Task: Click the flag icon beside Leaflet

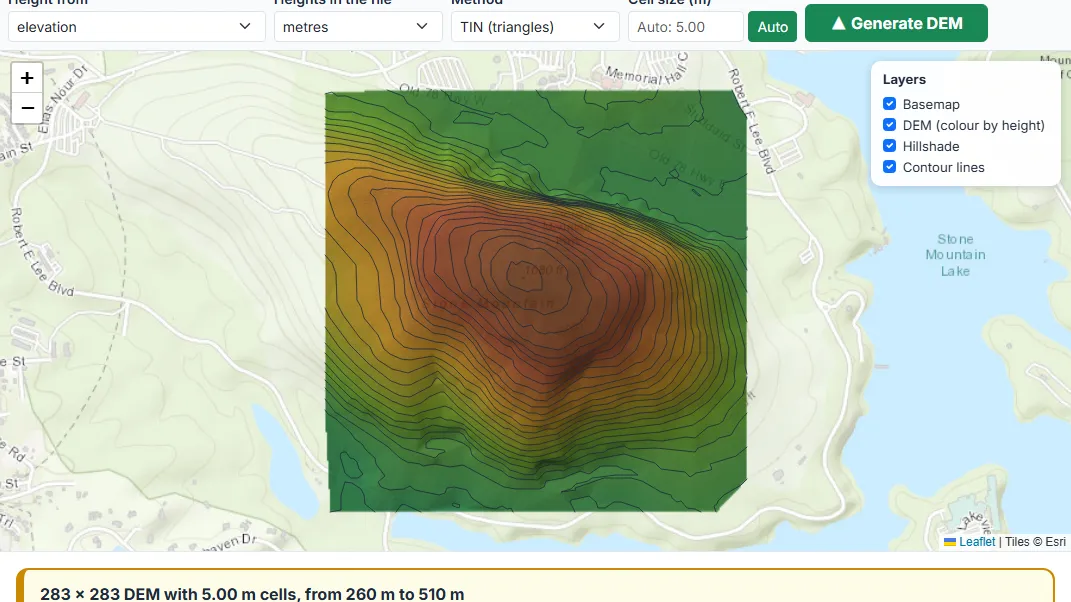Action: pyautogui.click(x=949, y=542)
